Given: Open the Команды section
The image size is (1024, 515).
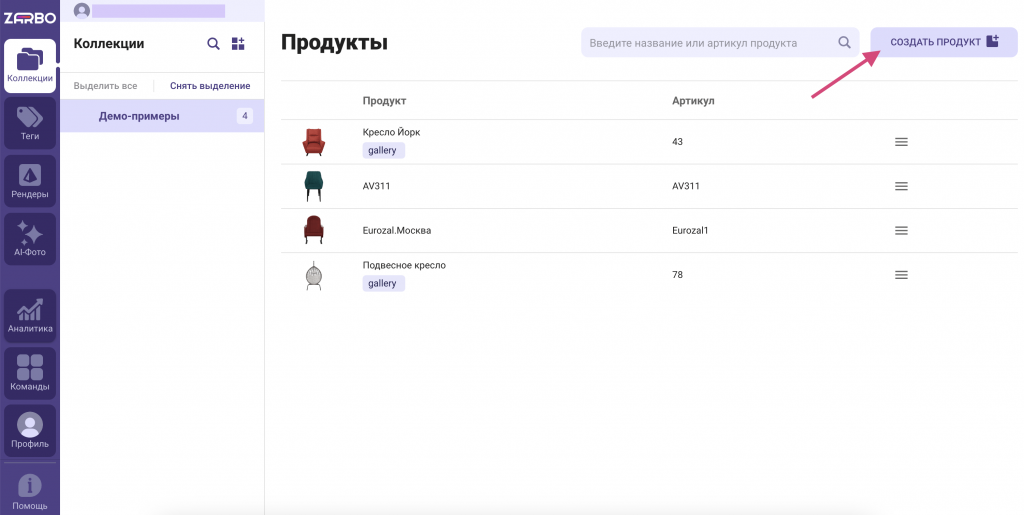Looking at the screenshot, I should coord(30,374).
